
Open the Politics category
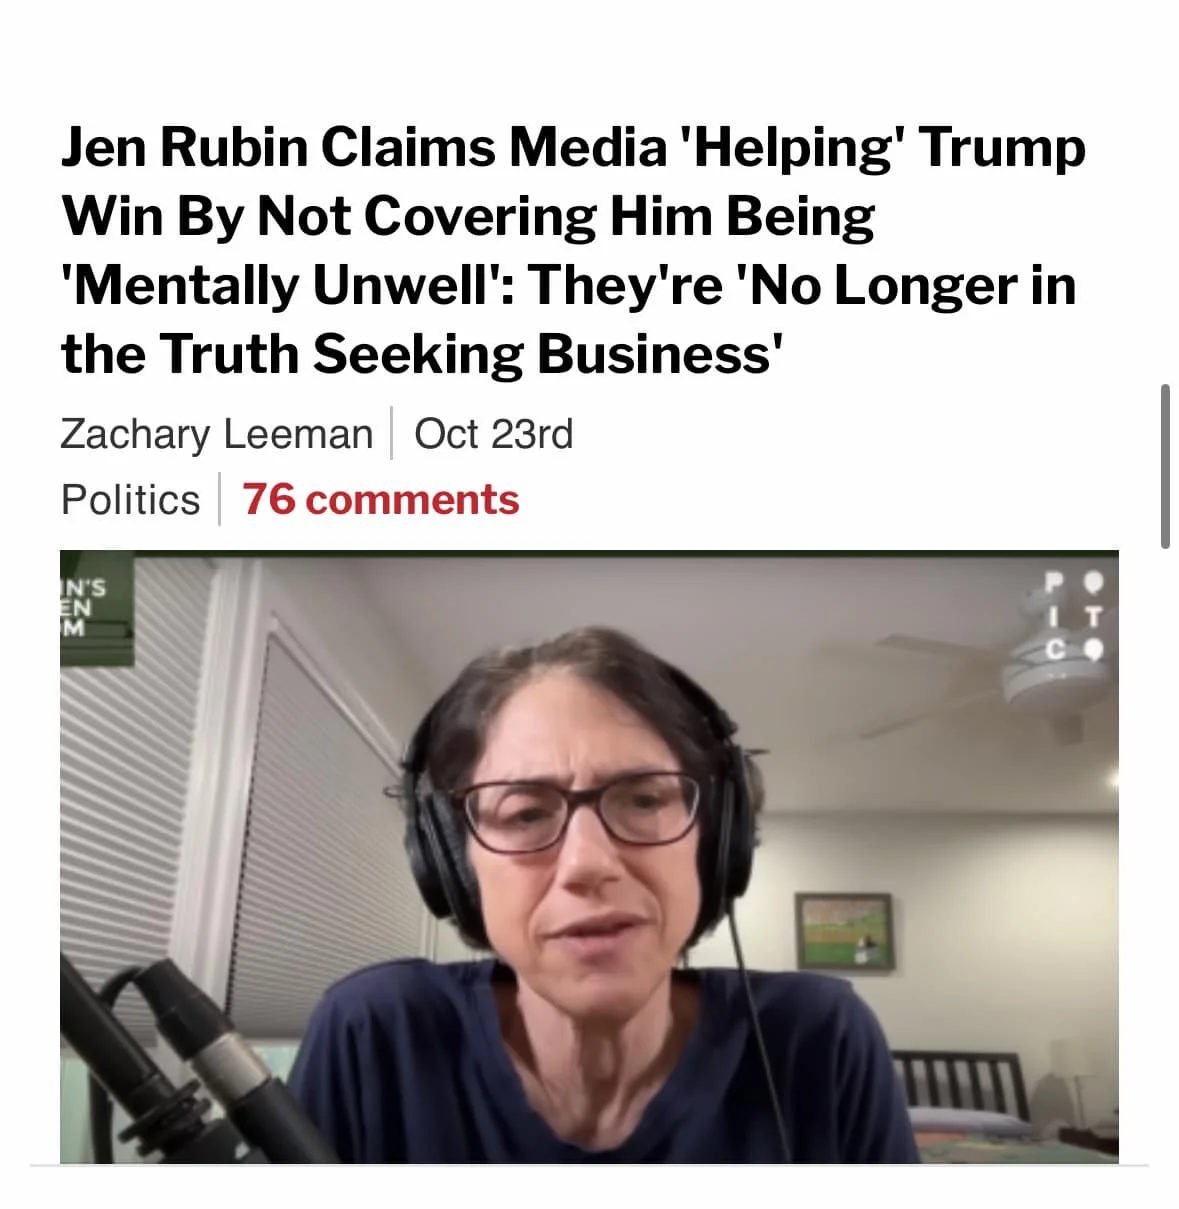coord(130,499)
